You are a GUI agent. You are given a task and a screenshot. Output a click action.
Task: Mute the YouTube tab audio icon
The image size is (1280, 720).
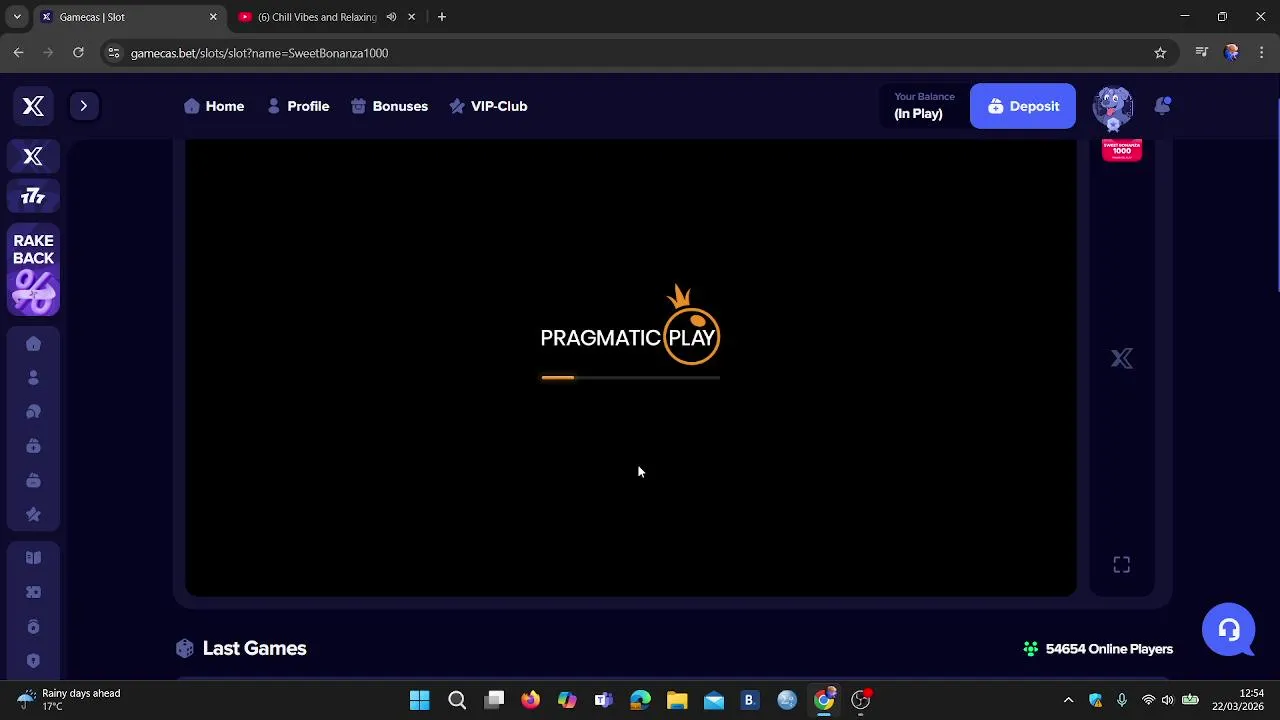click(391, 17)
